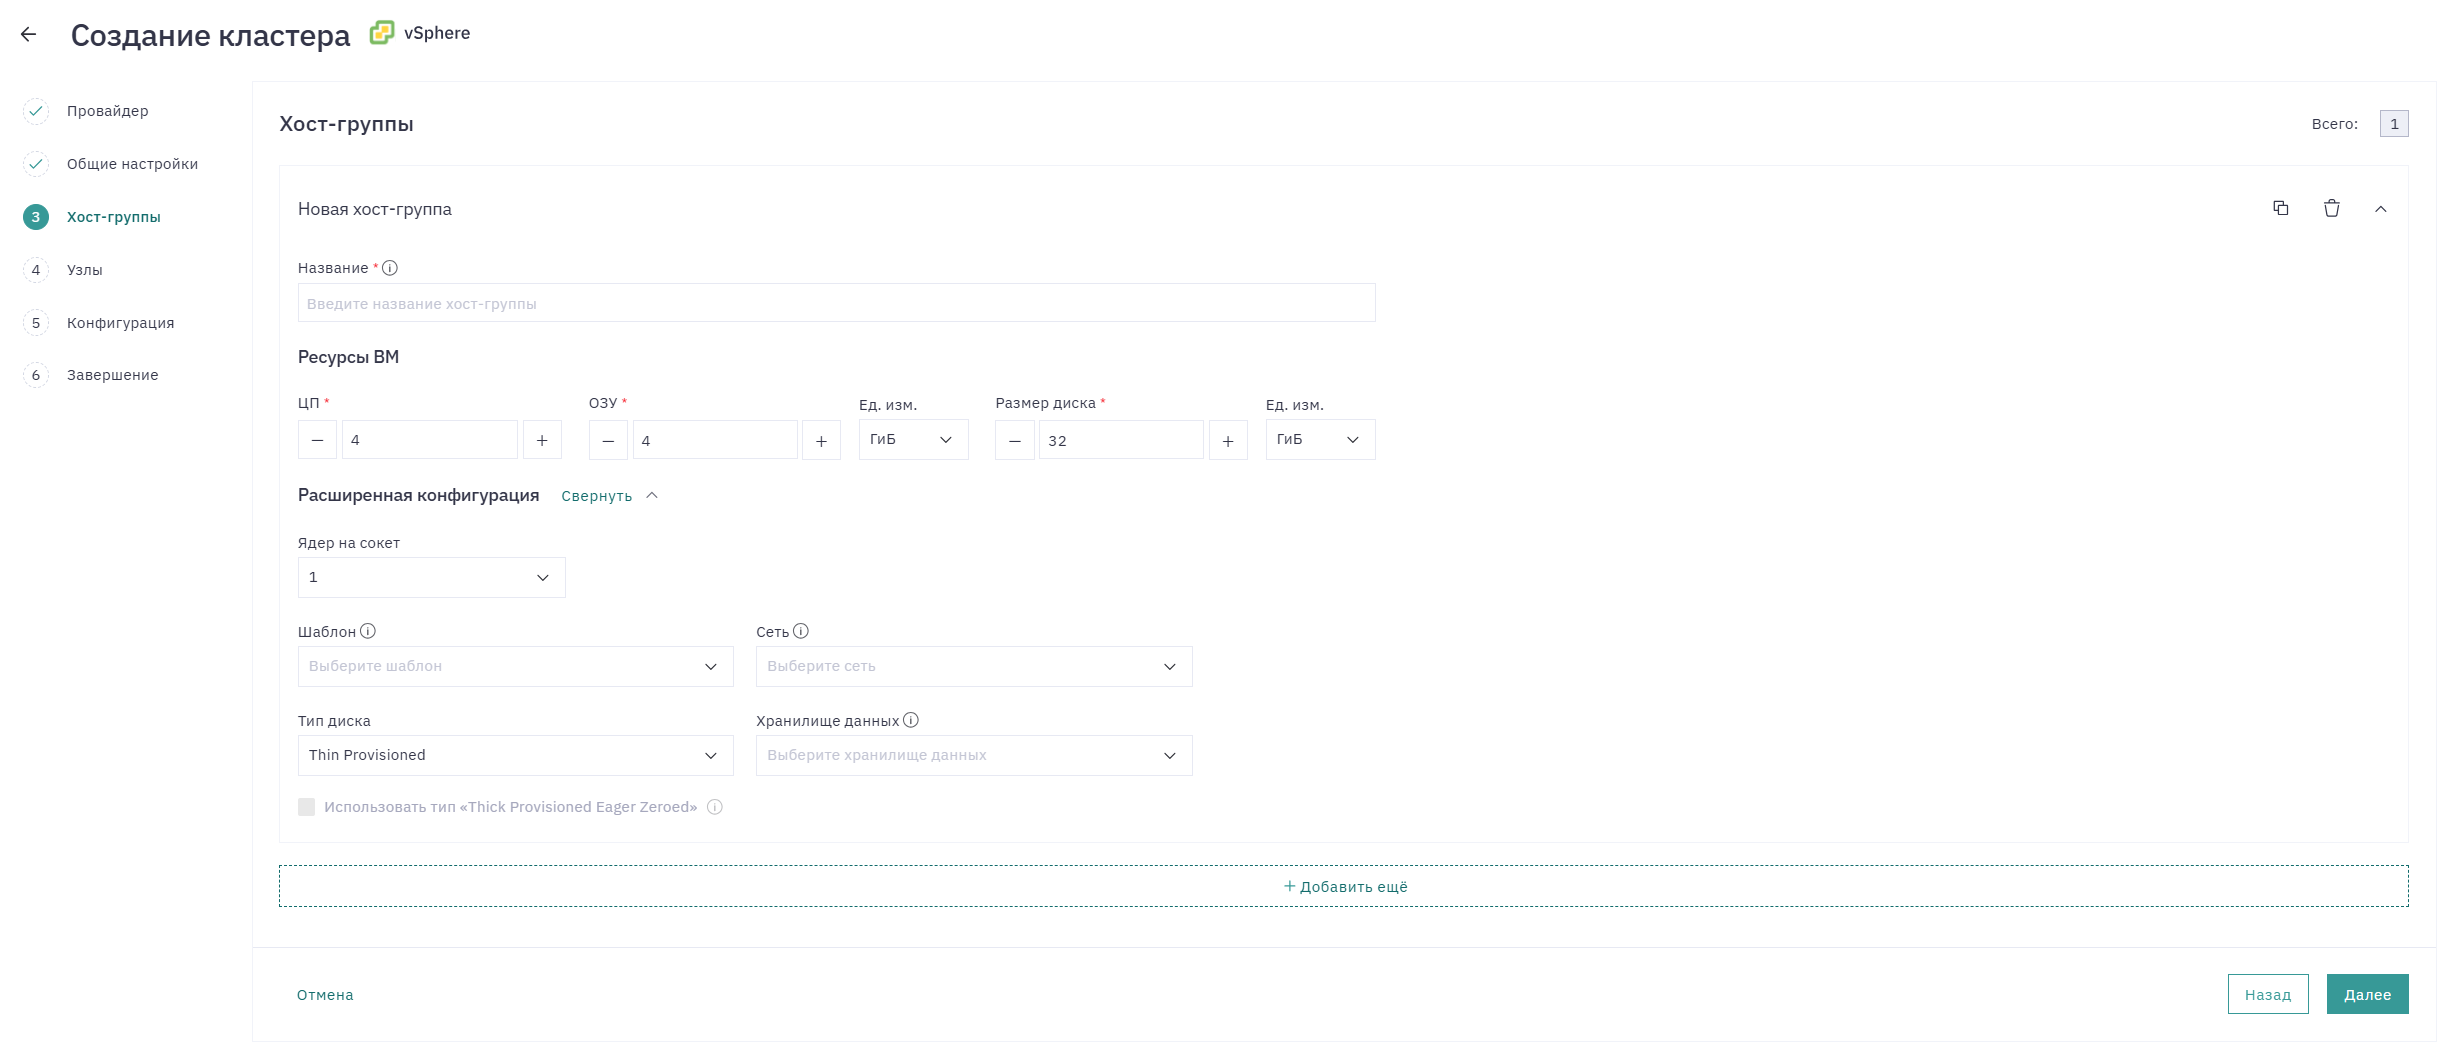Open info tooltip next to Название

click(x=390, y=268)
